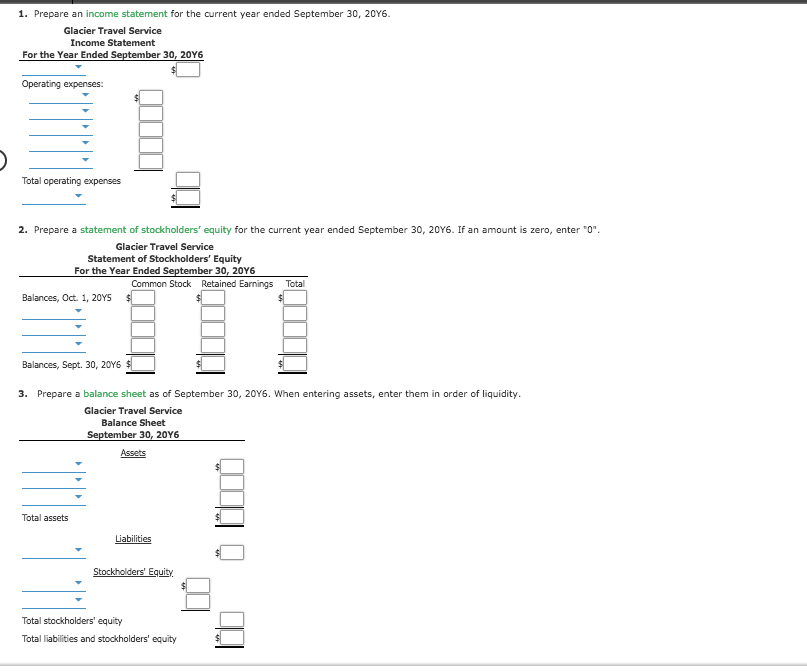The image size is (807, 671).
Task: Click revenue amount field on income statement
Action: 188,69
